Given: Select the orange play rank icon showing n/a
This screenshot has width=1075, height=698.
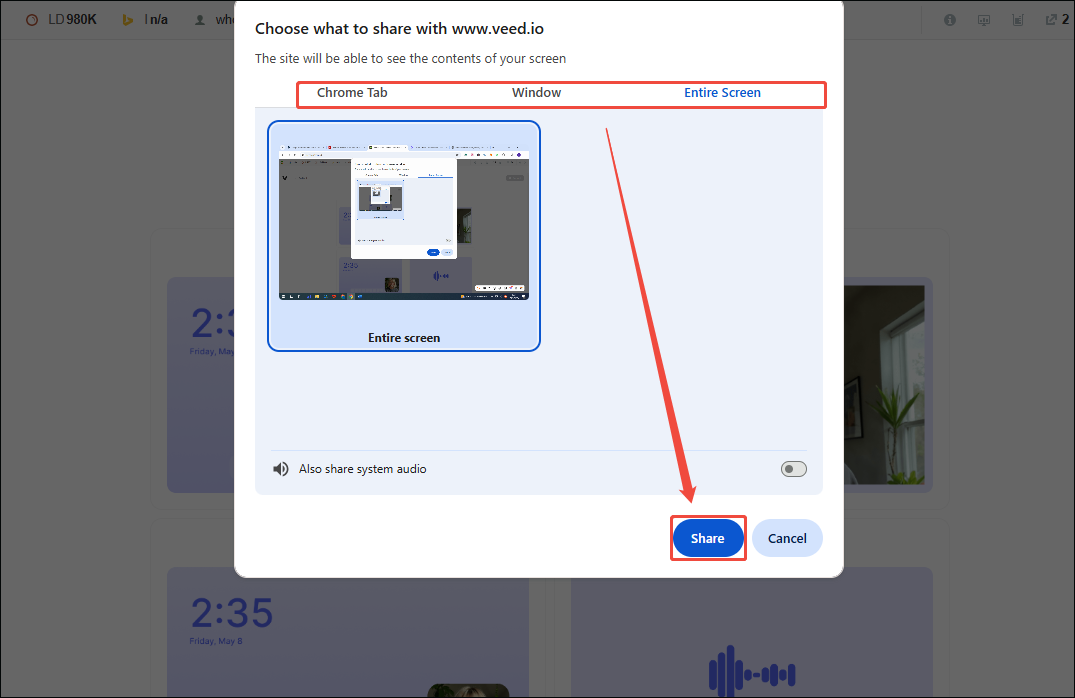Looking at the screenshot, I should [126, 18].
